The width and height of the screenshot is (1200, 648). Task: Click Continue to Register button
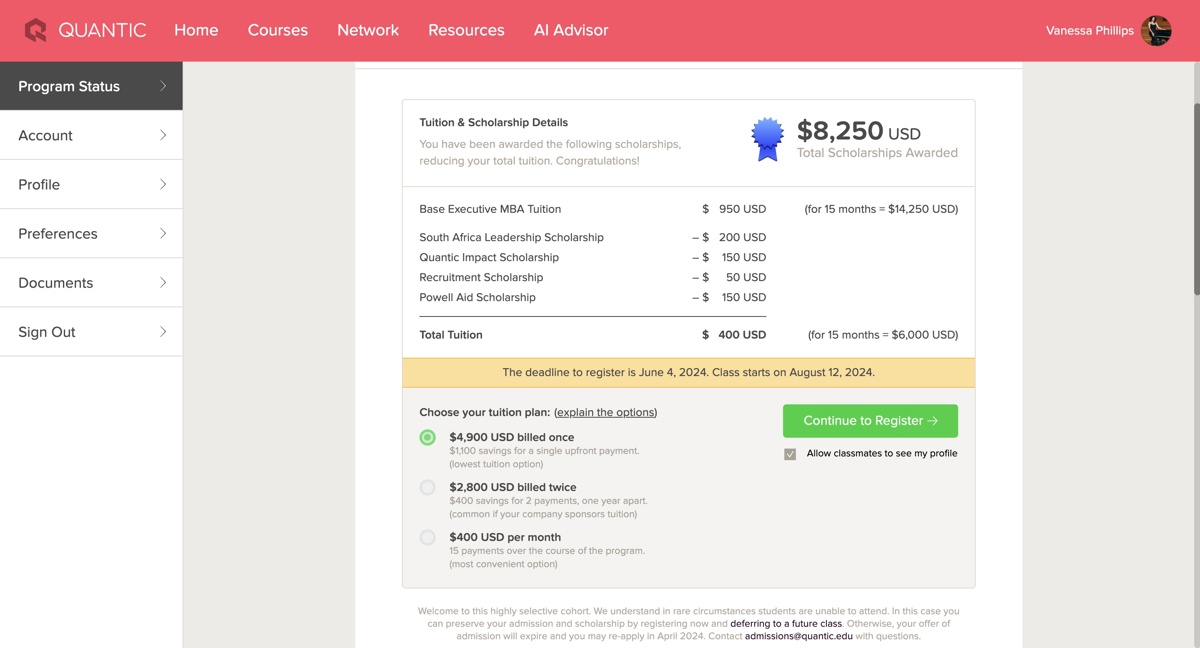pyautogui.click(x=870, y=421)
